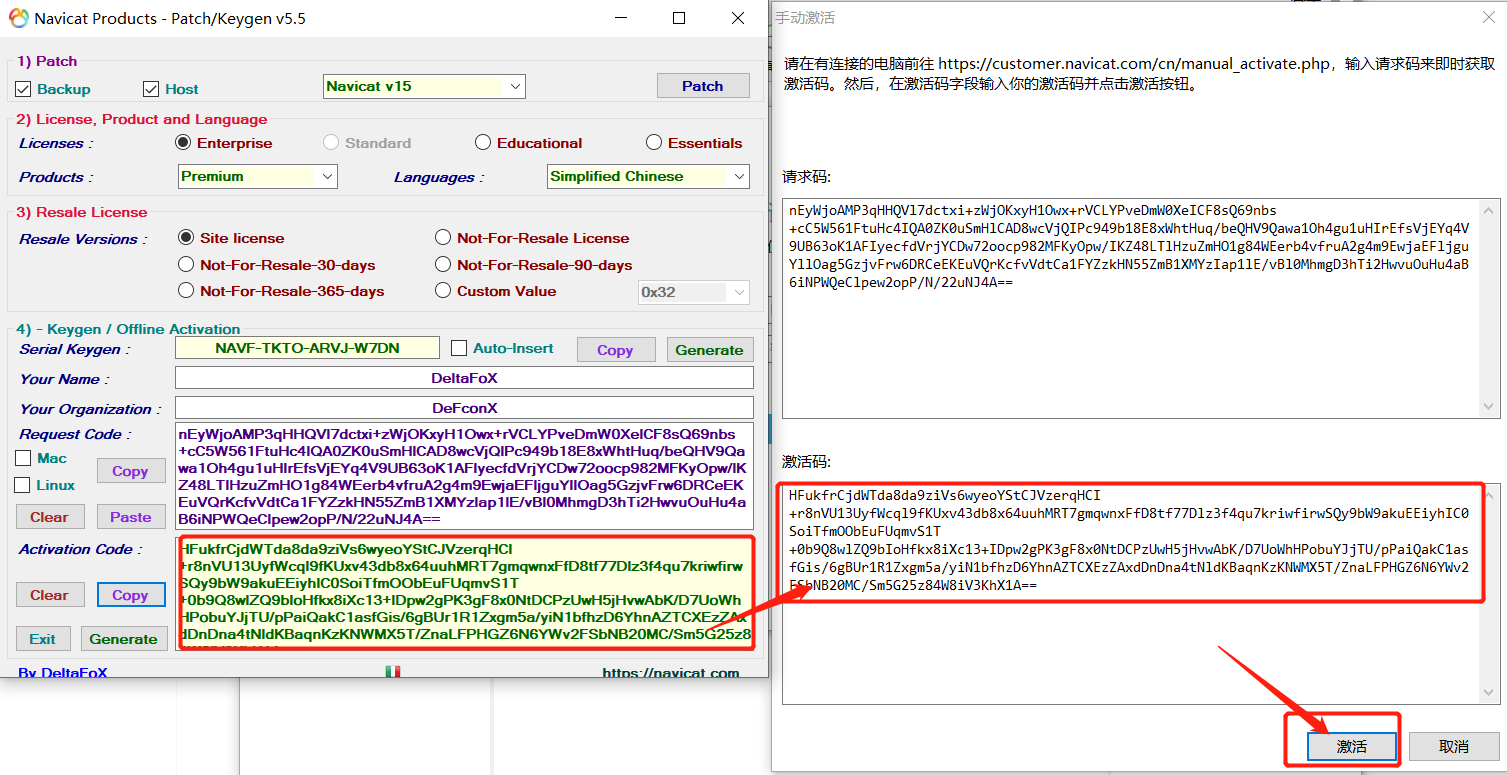The width and height of the screenshot is (1507, 775).
Task: Click the 'Resale Versions :' label
Action: pos(83,239)
